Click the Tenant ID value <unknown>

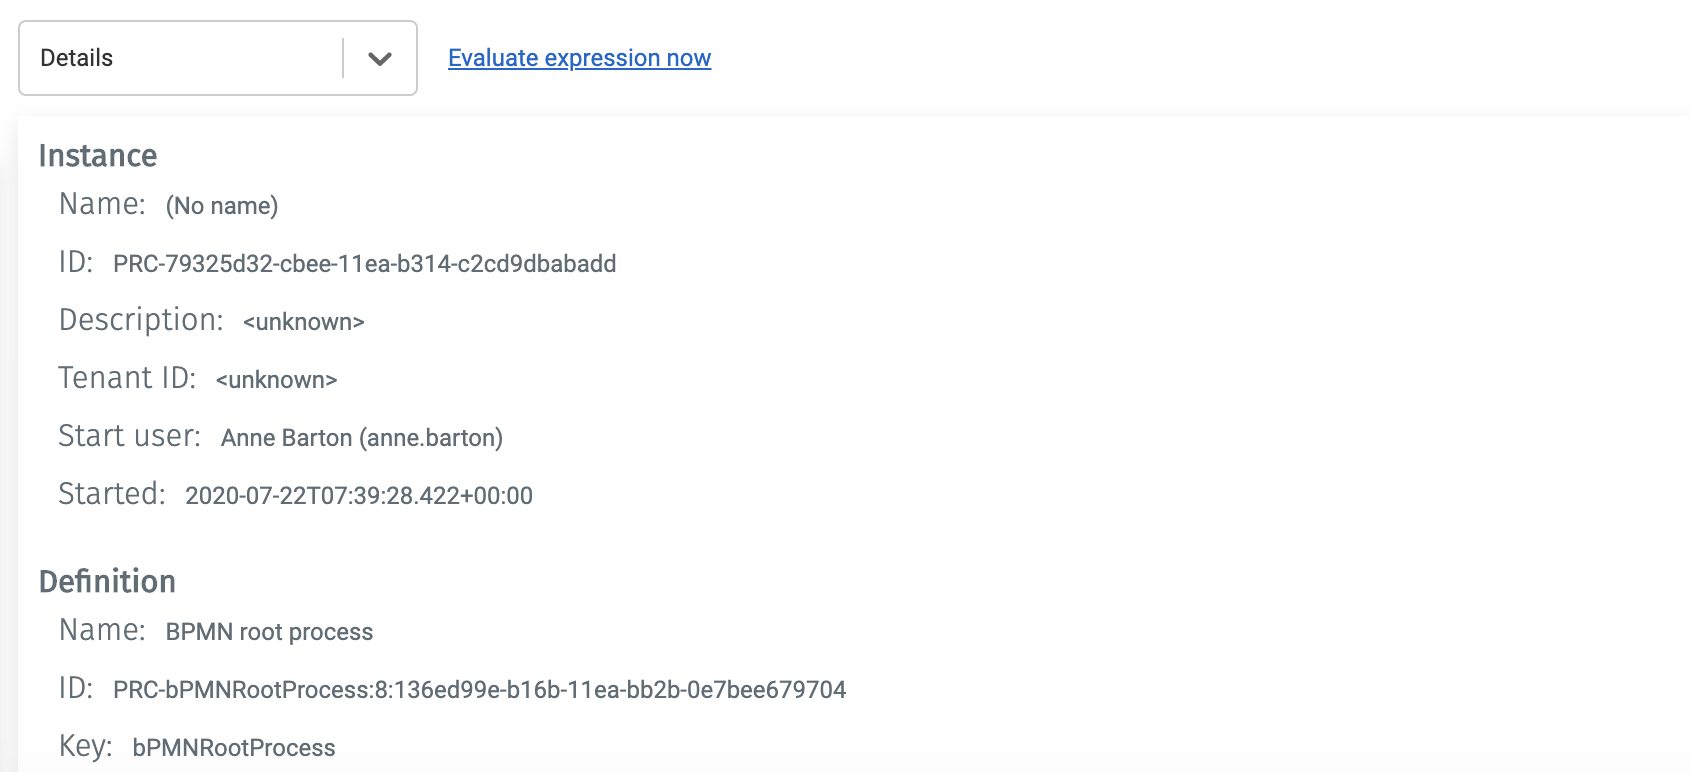pyautogui.click(x=276, y=380)
